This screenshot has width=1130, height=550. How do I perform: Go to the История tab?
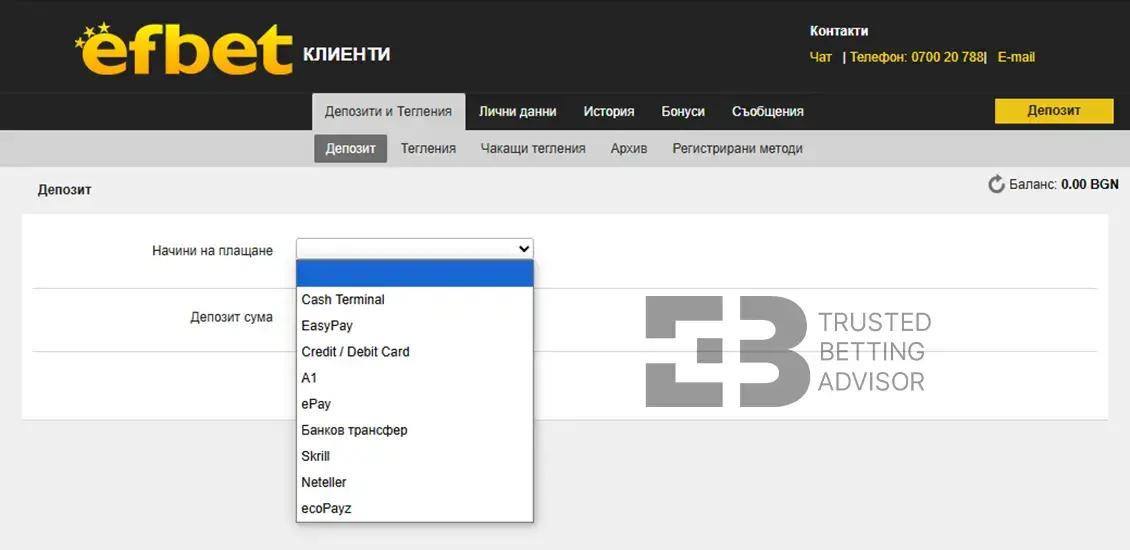(x=609, y=112)
